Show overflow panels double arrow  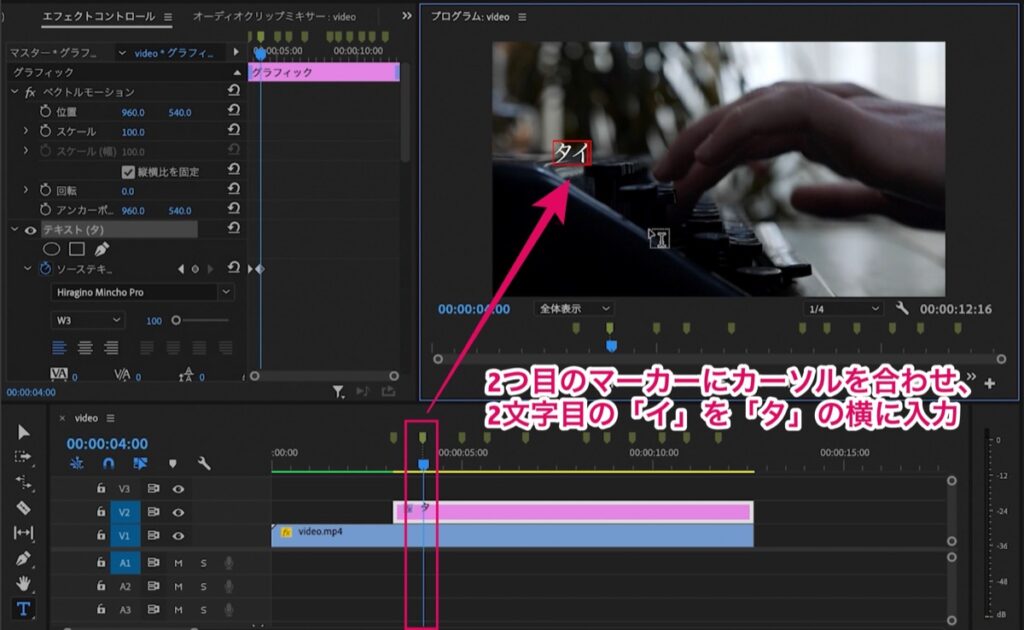[x=407, y=16]
